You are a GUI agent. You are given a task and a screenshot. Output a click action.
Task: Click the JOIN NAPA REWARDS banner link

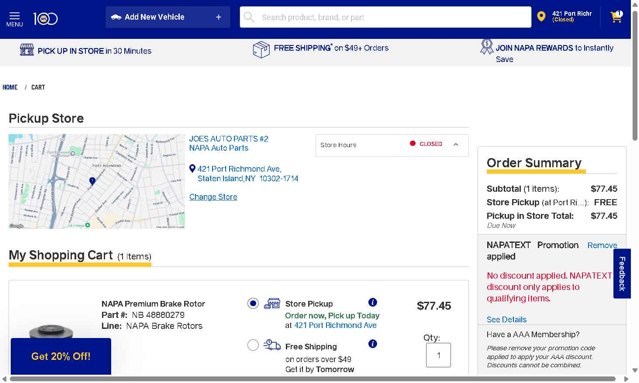pyautogui.click(x=554, y=53)
